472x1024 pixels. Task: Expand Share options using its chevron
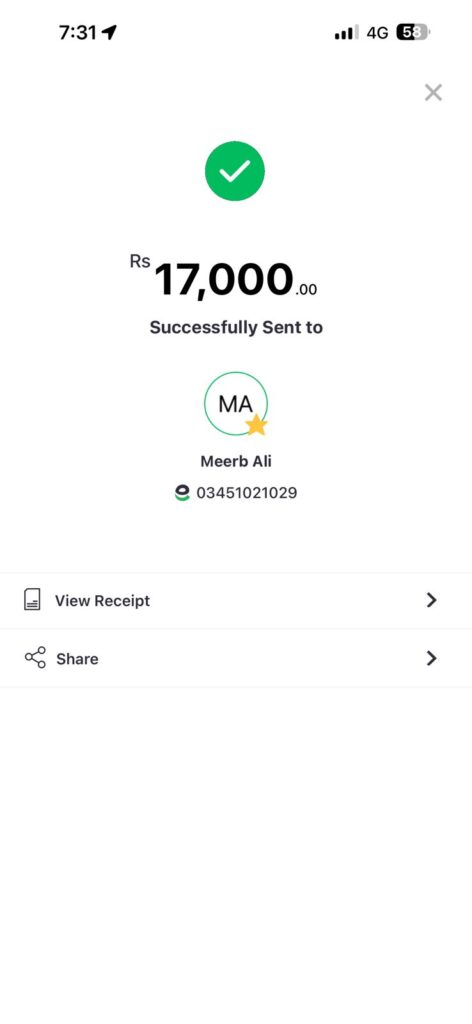(x=432, y=658)
